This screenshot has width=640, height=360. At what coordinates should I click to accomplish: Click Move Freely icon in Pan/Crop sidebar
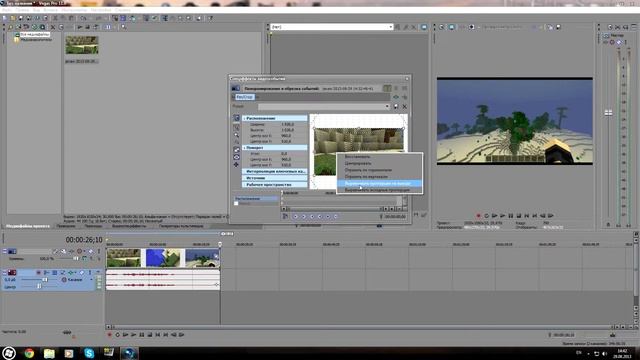tap(236, 164)
